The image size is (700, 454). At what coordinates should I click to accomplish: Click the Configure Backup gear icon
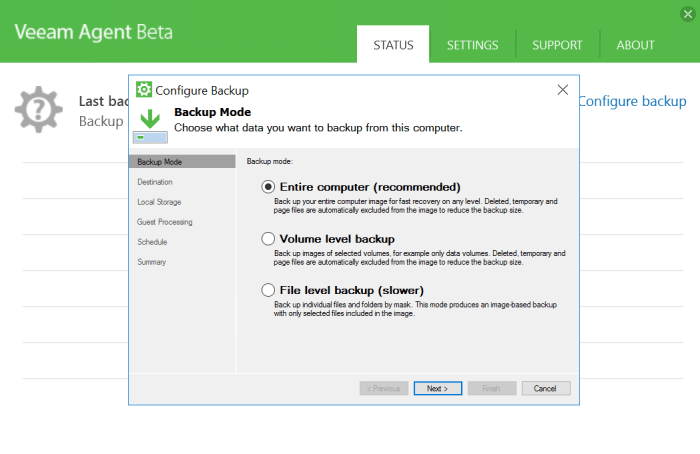pyautogui.click(x=144, y=90)
